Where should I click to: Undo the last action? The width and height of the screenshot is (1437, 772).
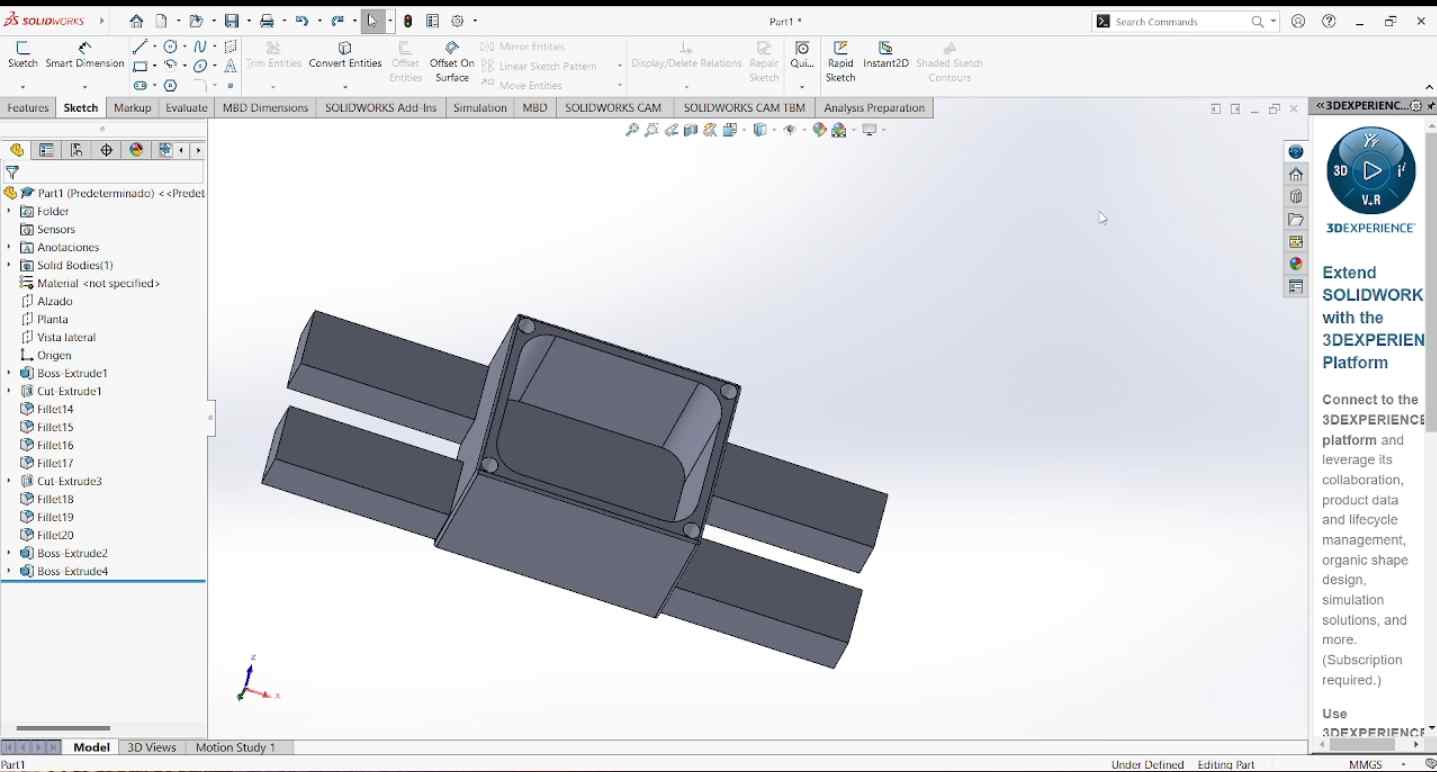click(302, 21)
